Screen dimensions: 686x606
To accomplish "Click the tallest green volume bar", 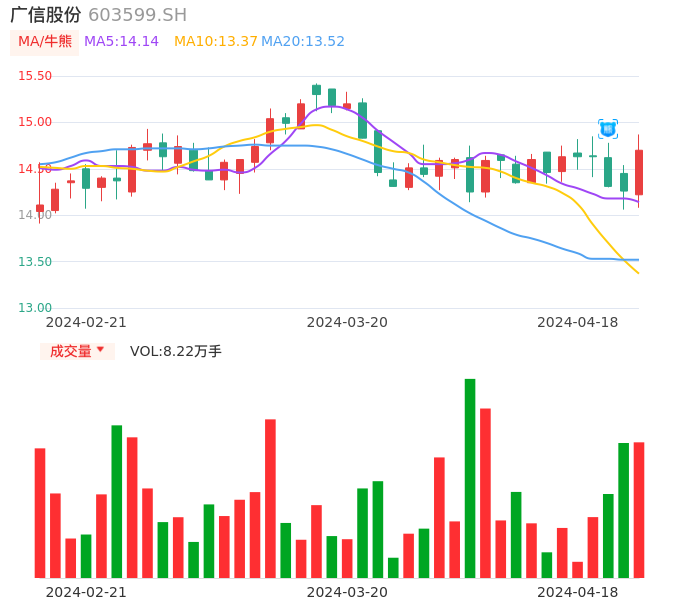I will pos(470,478).
